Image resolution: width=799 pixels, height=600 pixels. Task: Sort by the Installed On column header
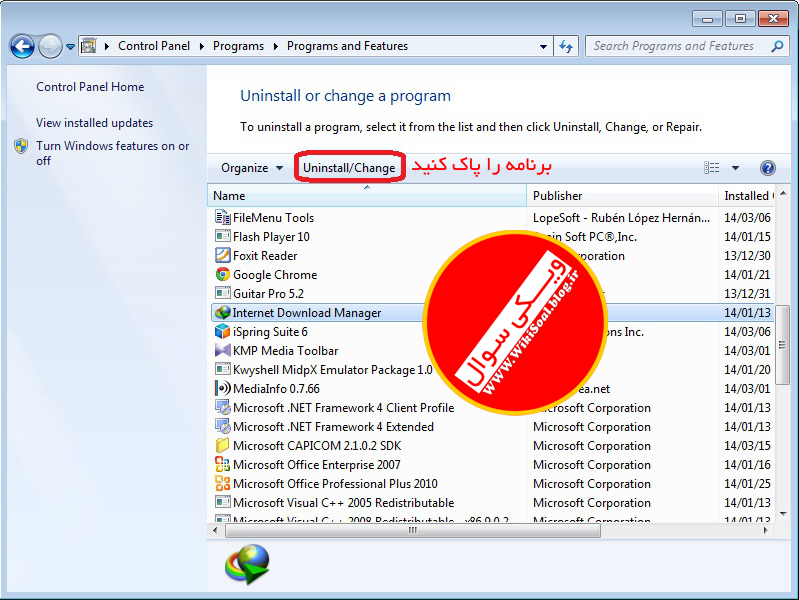[x=747, y=196]
